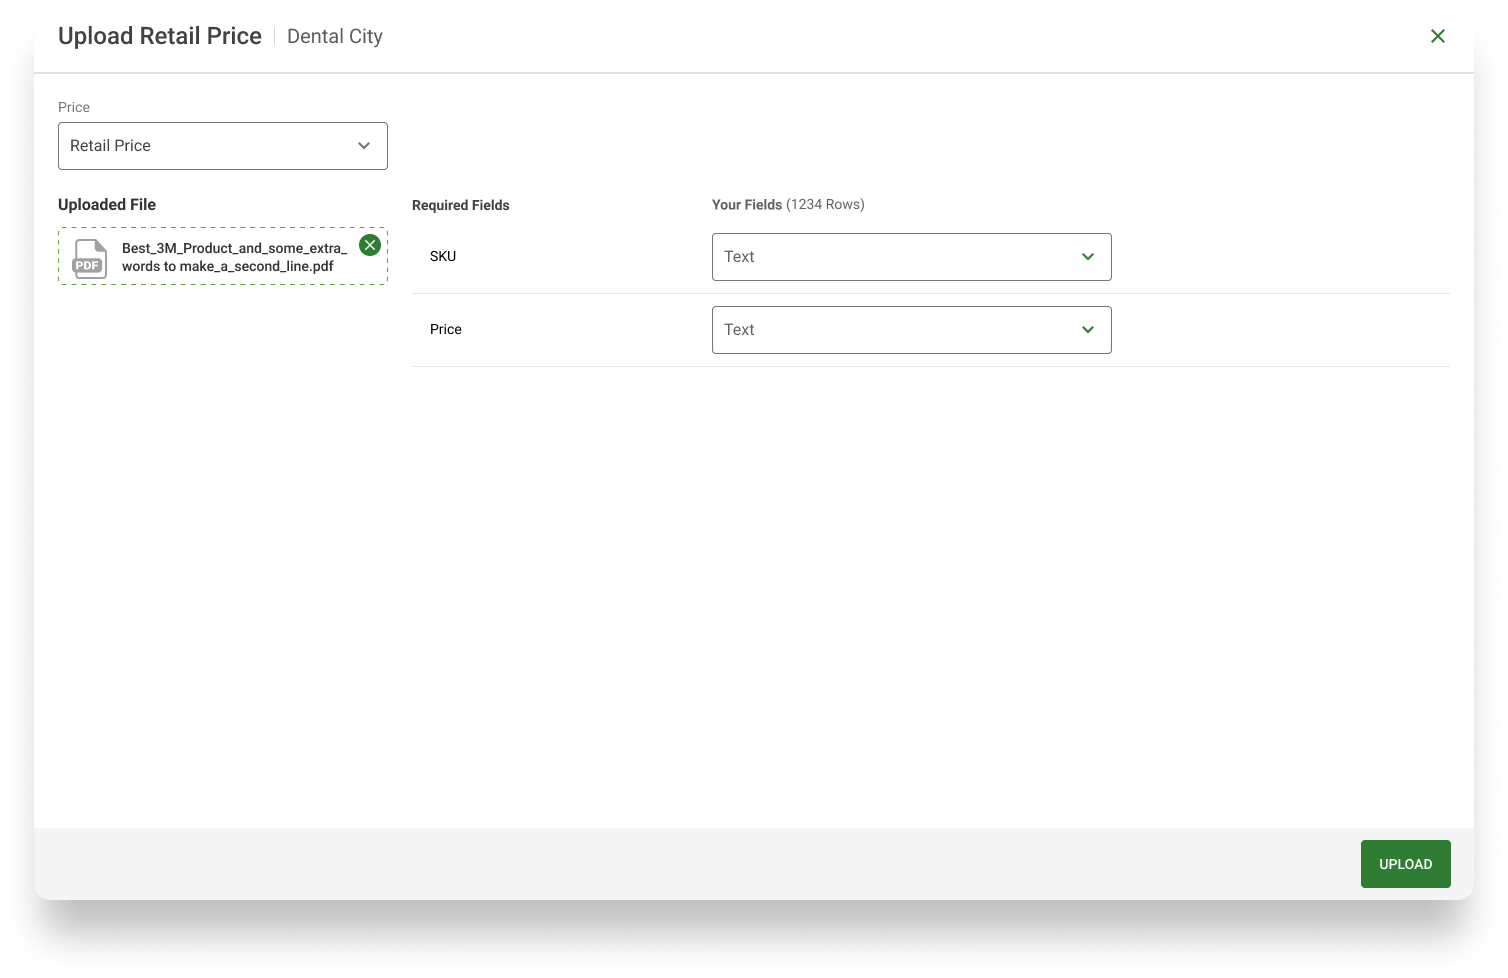Click the Uploaded File heading
This screenshot has width=1508, height=978.
tap(107, 205)
